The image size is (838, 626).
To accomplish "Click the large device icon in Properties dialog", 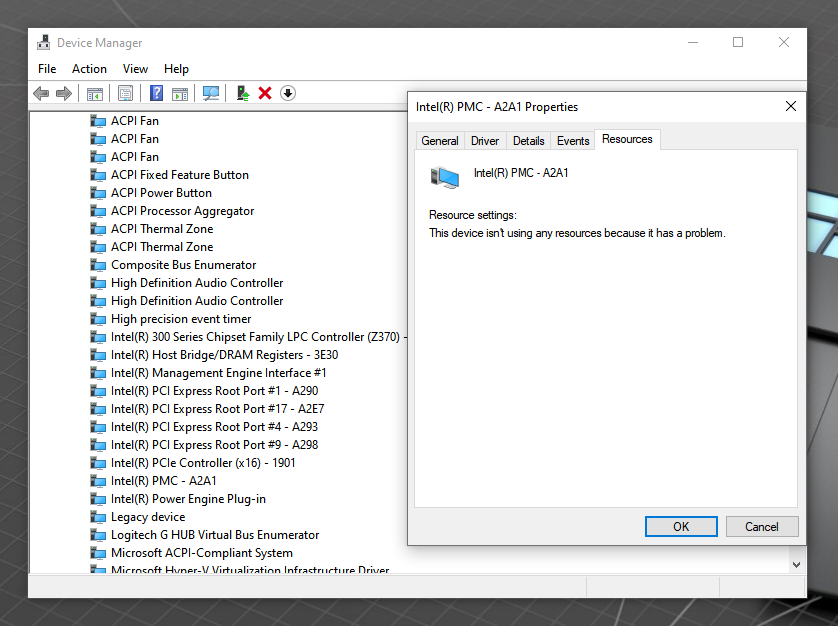I will 445,177.
